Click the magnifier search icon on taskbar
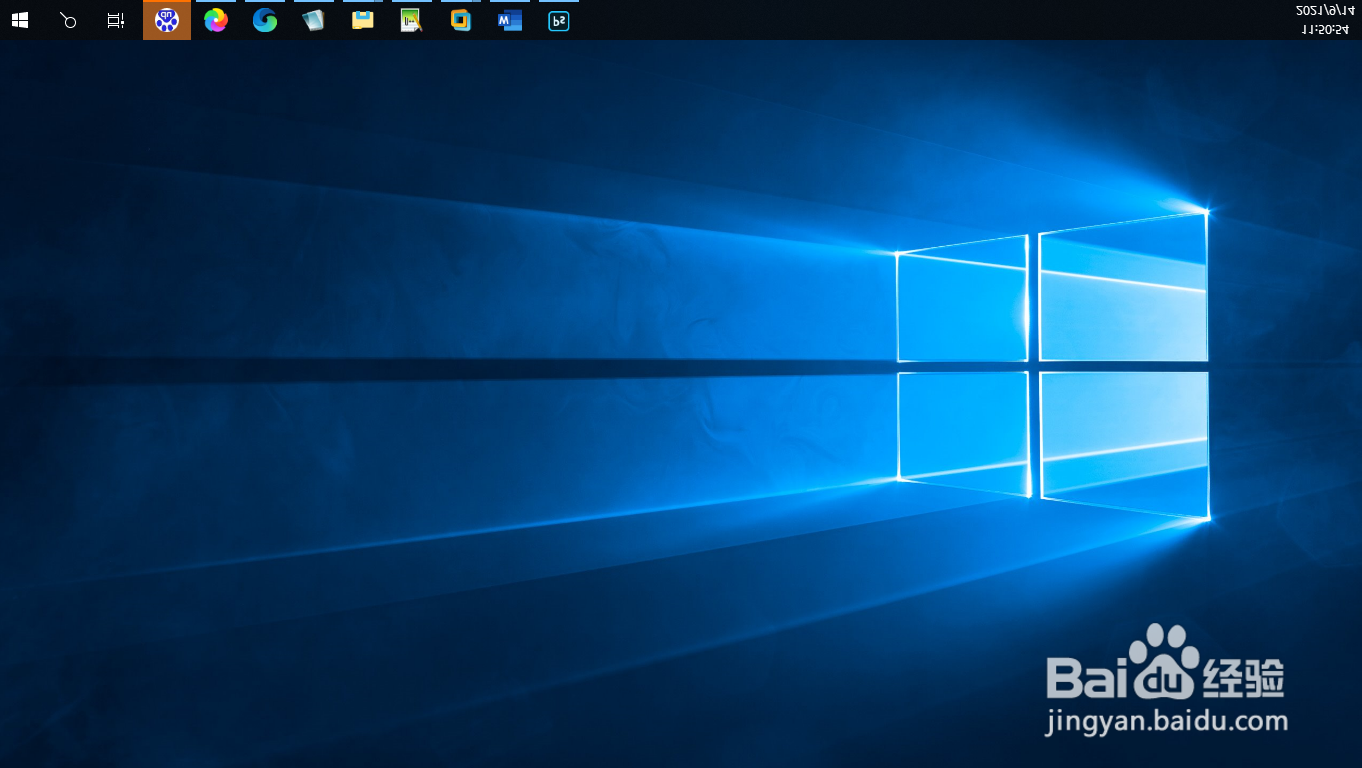The image size is (1362, 768). (x=68, y=20)
